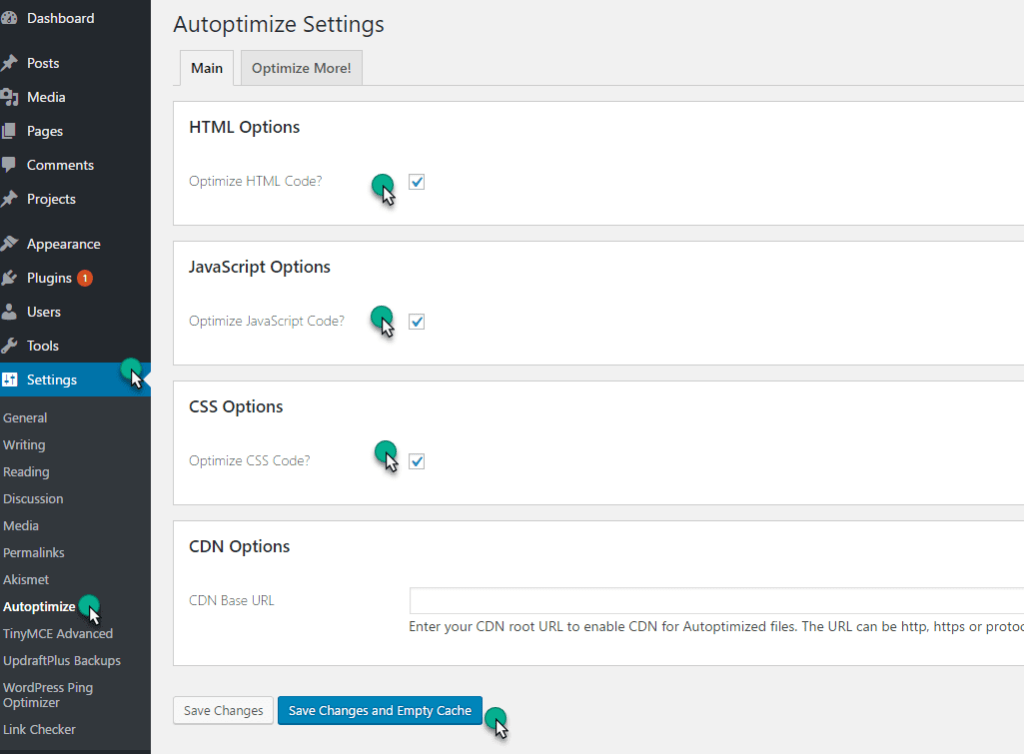Viewport: 1024px width, 754px height.
Task: Click the Comments bubble icon
Action: point(8,165)
